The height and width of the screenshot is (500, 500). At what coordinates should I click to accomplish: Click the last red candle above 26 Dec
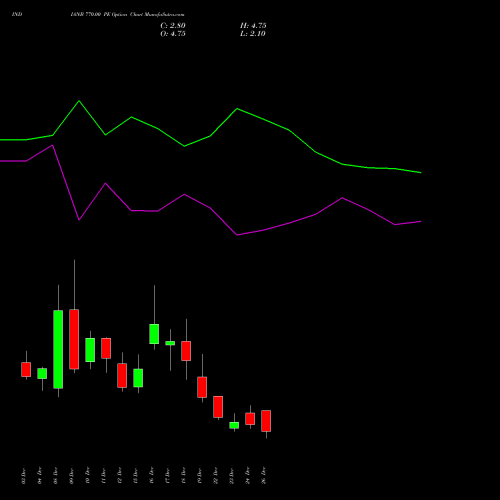(x=266, y=421)
